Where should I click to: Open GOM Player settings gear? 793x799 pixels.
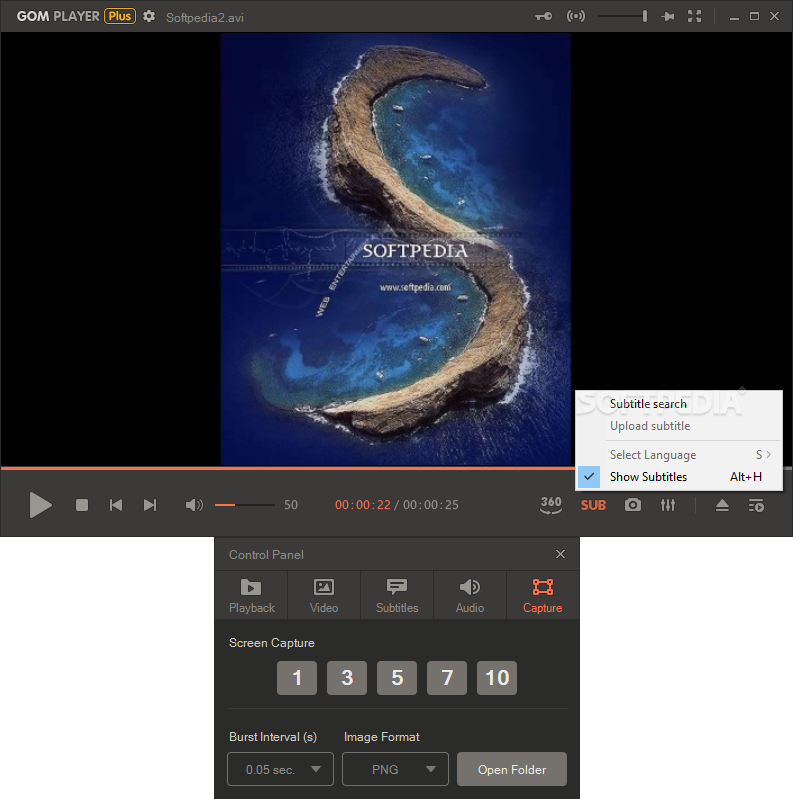point(149,16)
